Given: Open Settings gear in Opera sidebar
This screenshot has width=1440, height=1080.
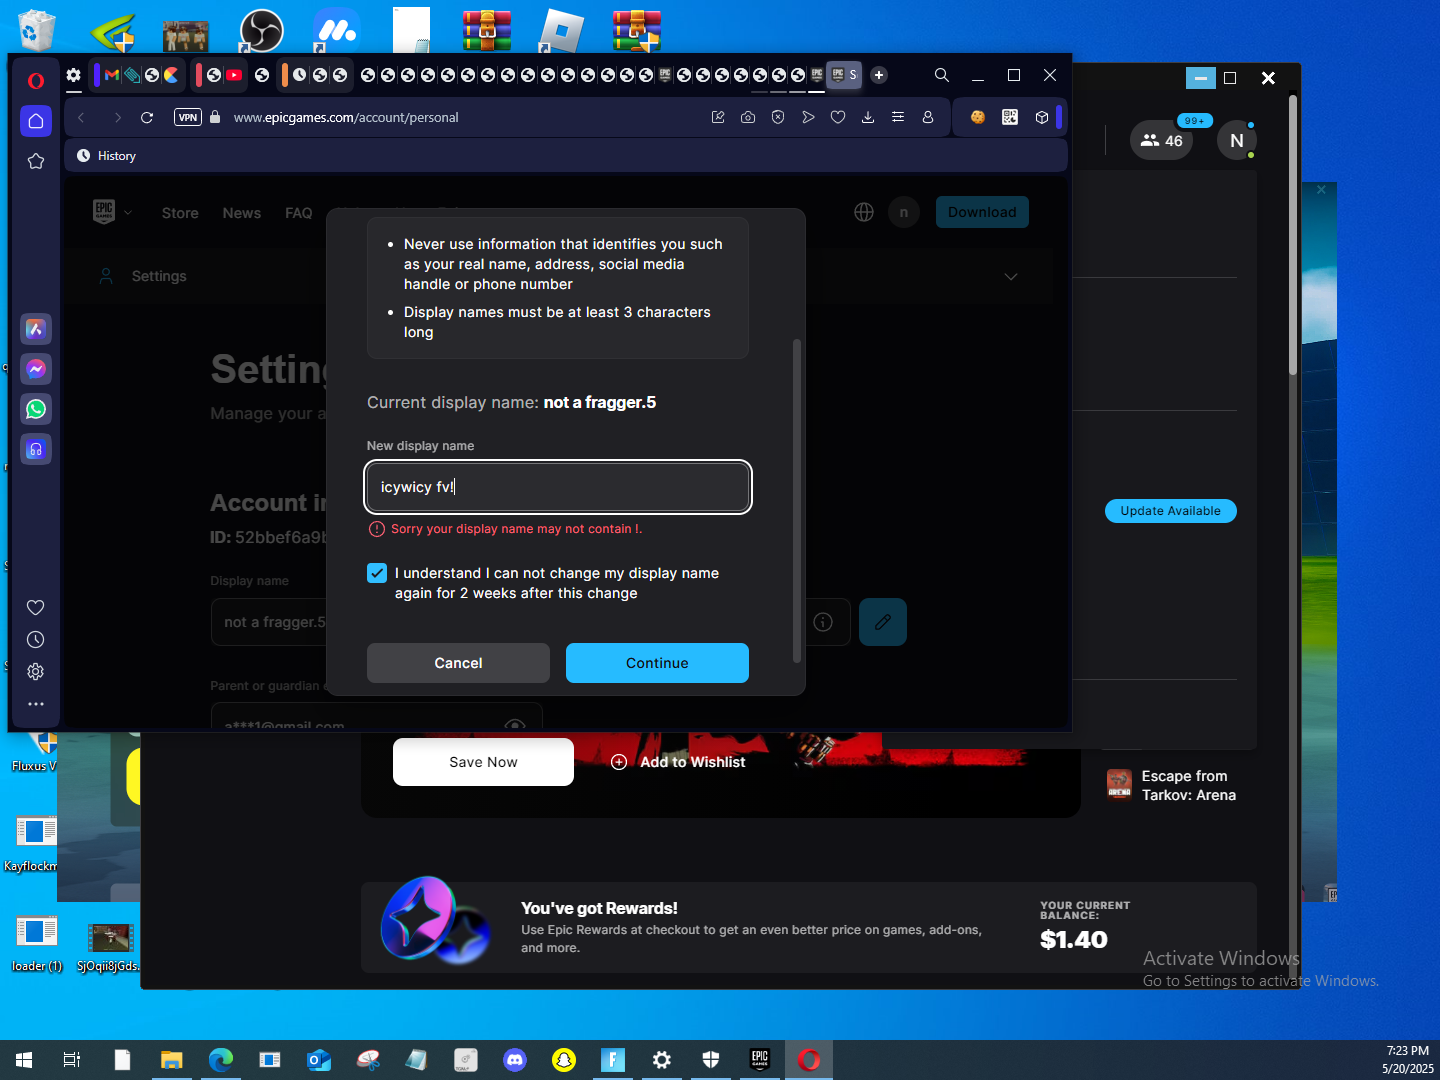Looking at the screenshot, I should click(36, 671).
